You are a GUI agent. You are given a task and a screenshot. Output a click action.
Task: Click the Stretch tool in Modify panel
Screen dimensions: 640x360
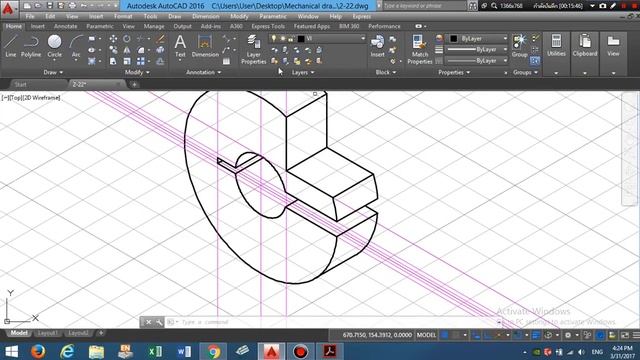113,61
